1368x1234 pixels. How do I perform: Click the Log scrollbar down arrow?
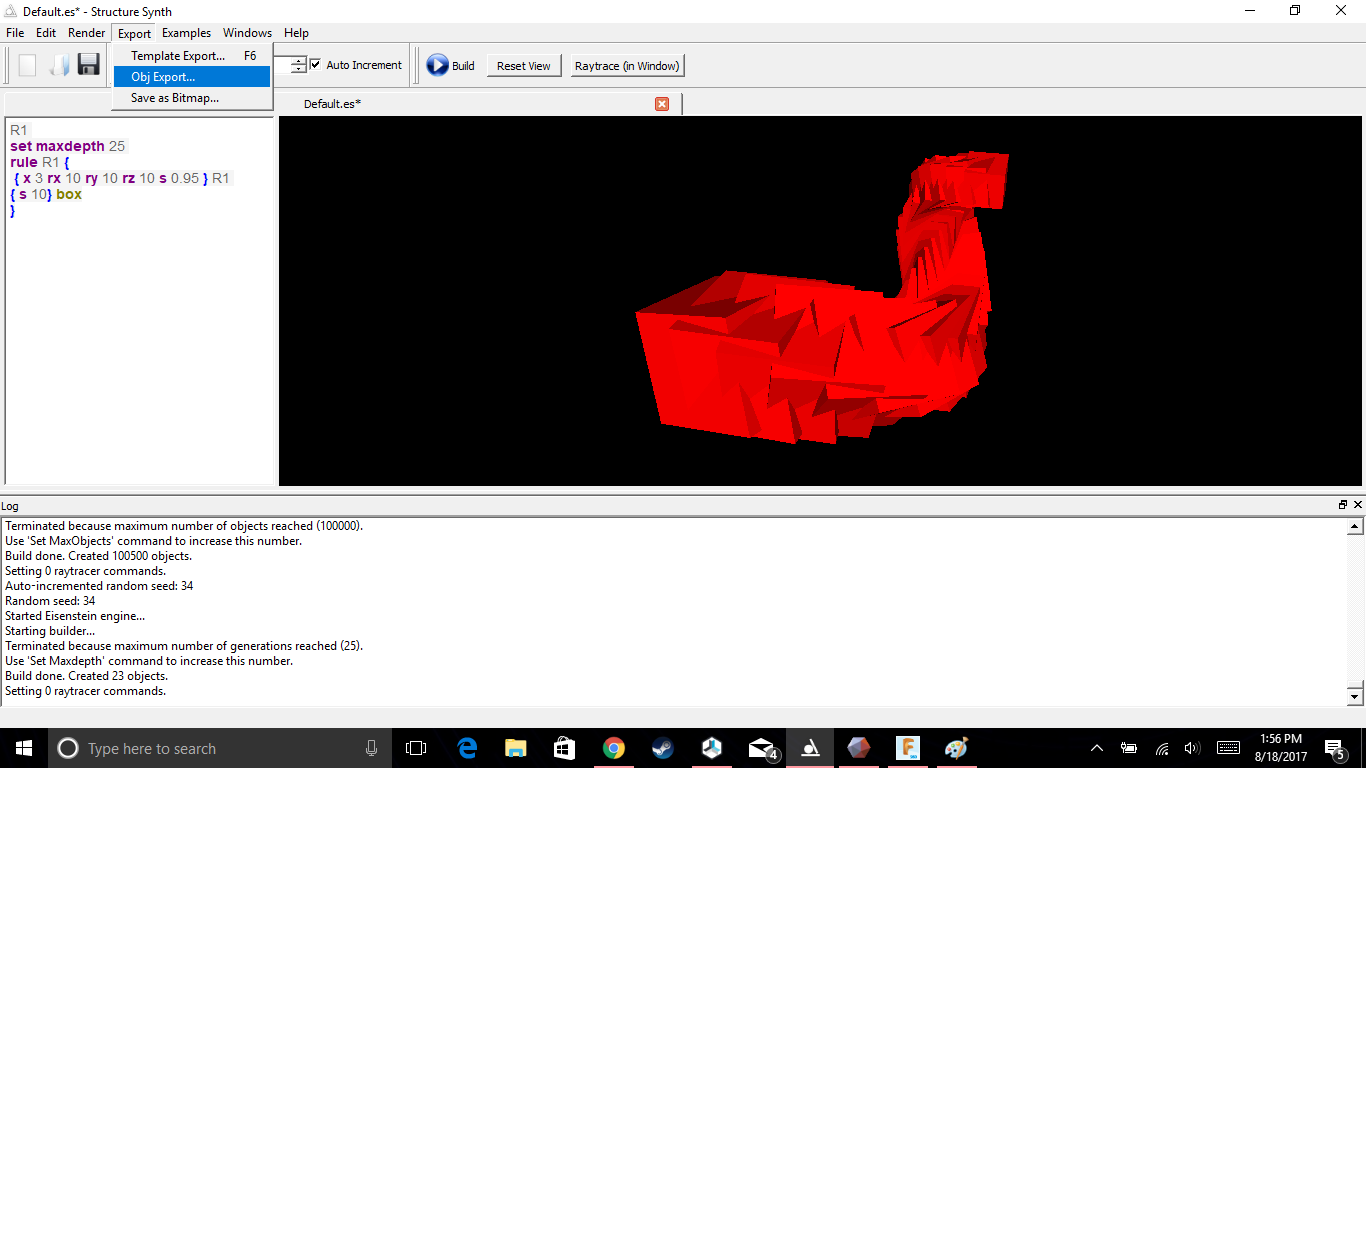point(1355,696)
